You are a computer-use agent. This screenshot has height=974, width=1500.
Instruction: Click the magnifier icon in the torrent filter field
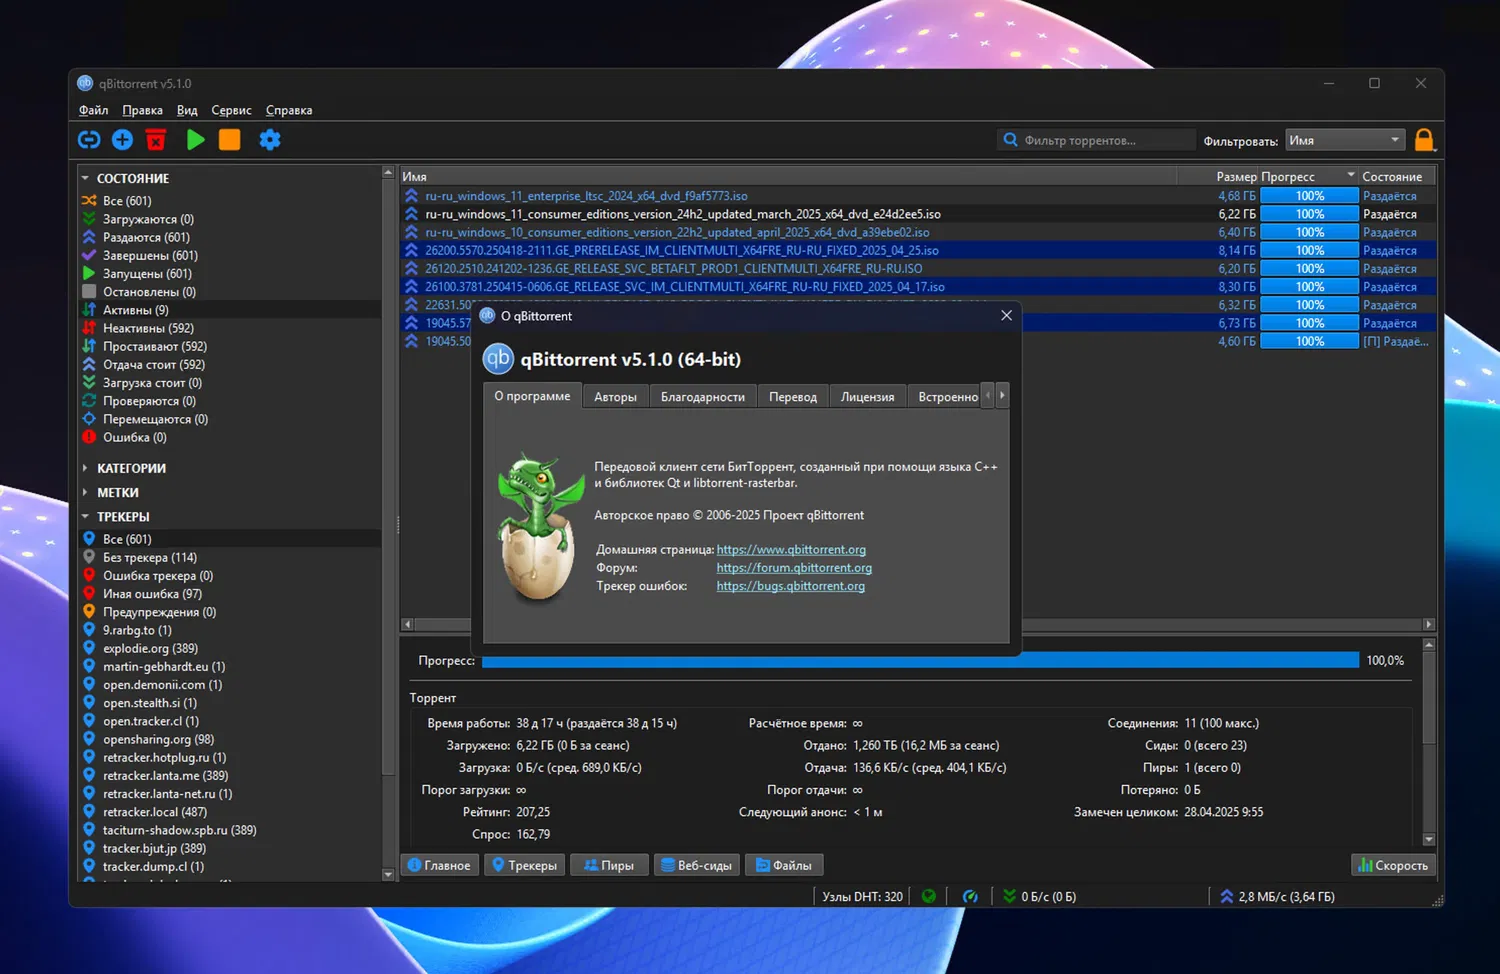1011,140
